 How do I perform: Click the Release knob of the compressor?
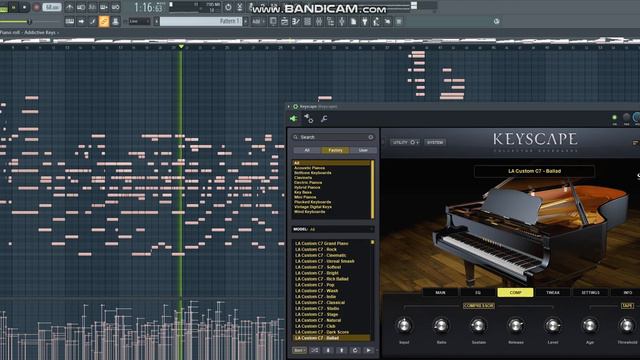click(516, 325)
